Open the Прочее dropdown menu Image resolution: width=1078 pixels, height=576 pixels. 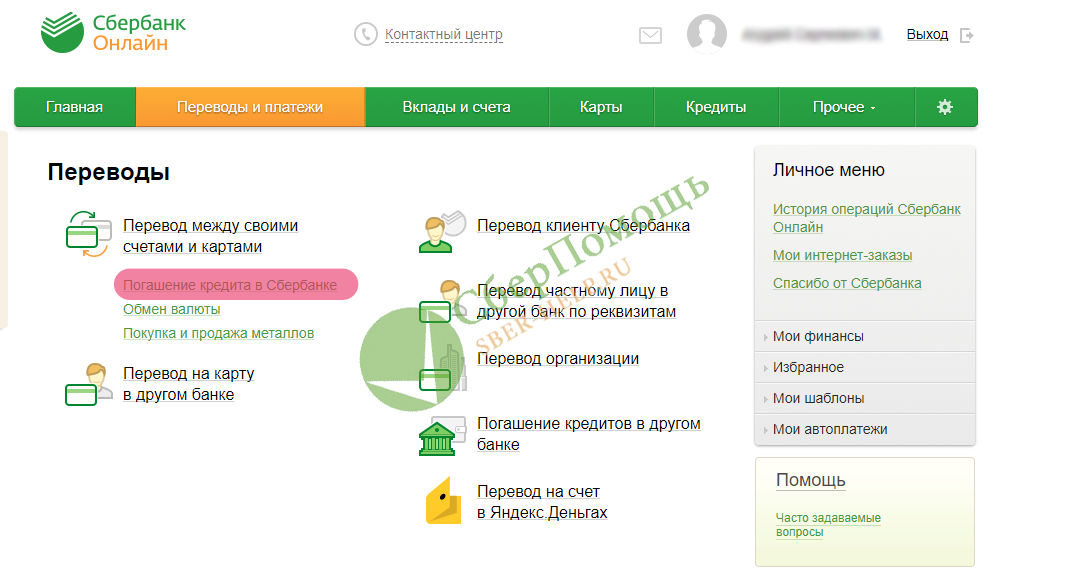[846, 107]
